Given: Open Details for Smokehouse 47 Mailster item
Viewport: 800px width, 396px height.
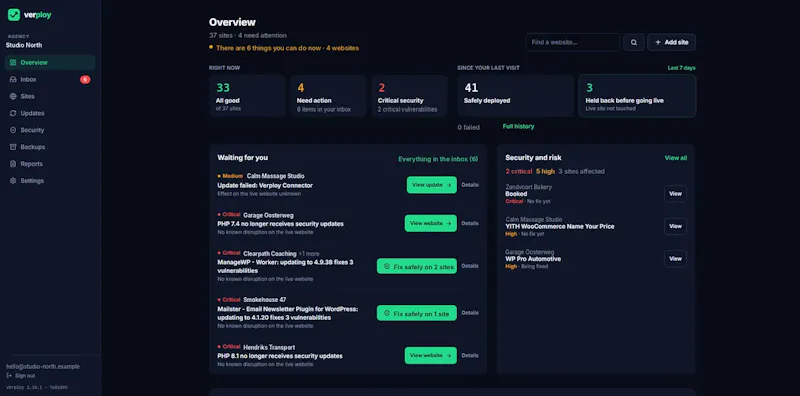Looking at the screenshot, I should pos(470,313).
